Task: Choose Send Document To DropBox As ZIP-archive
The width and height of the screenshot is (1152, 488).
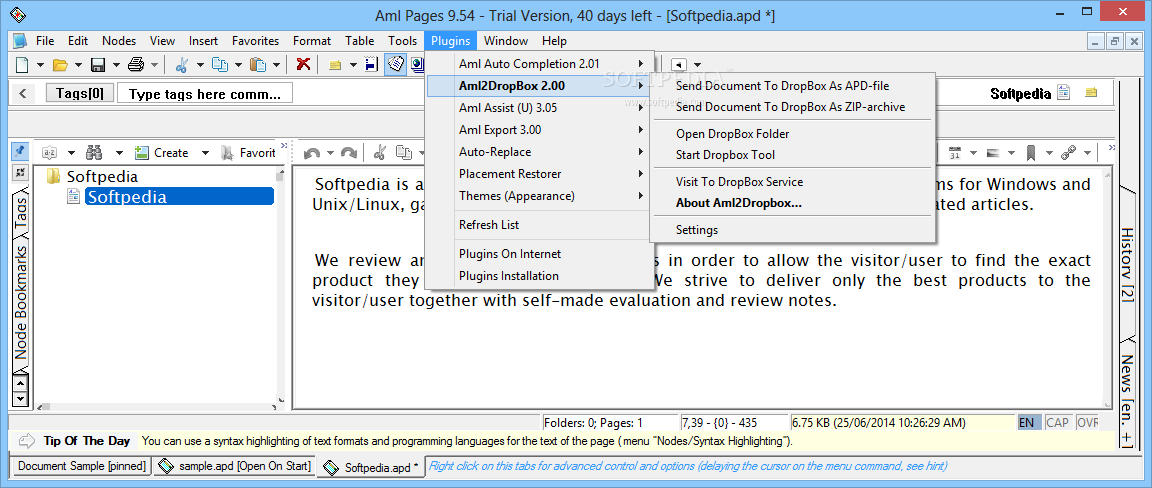Action: pyautogui.click(x=792, y=107)
